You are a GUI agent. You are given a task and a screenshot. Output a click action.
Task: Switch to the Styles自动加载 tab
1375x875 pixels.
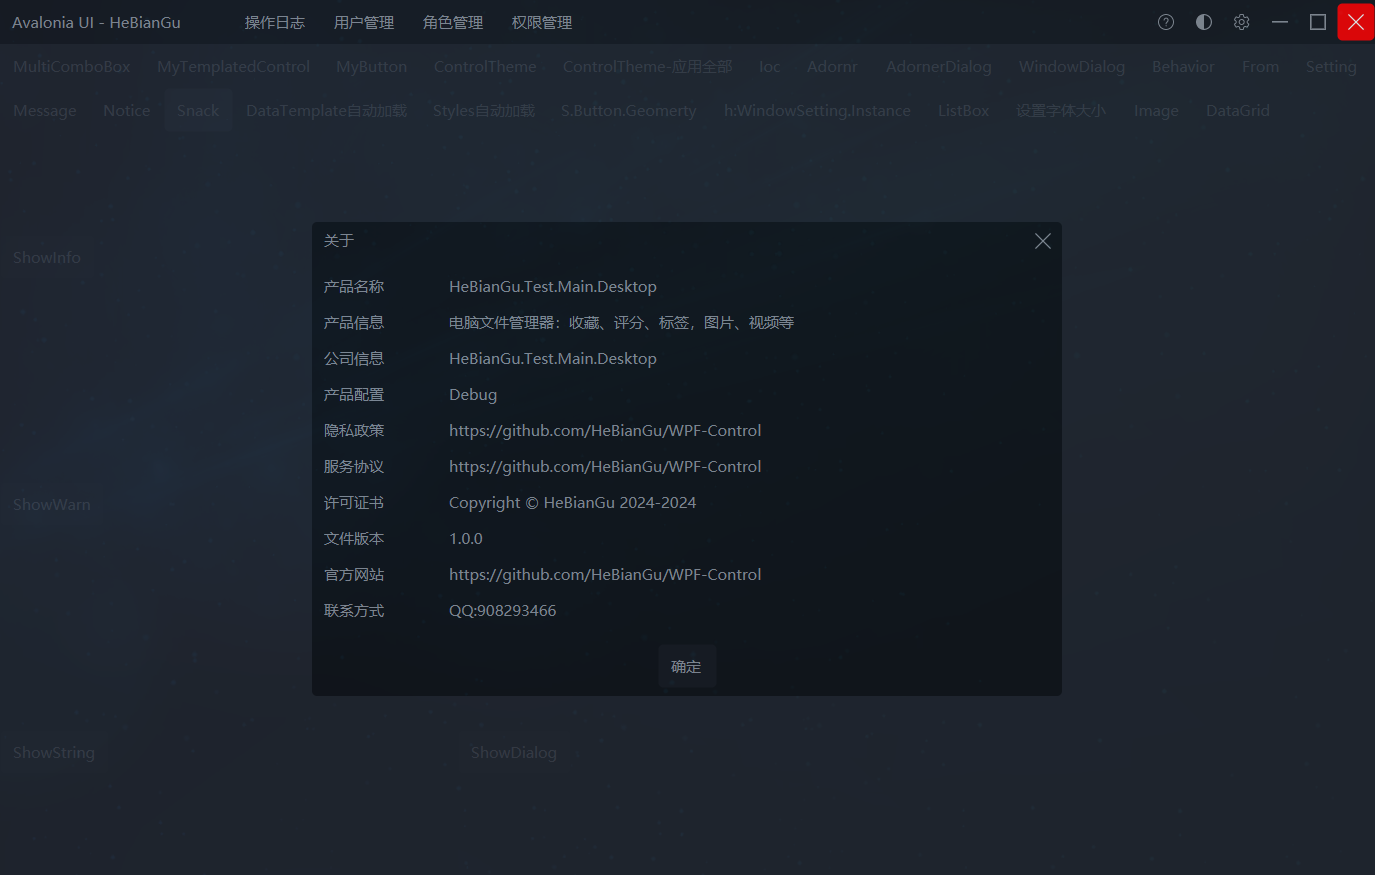(x=484, y=111)
